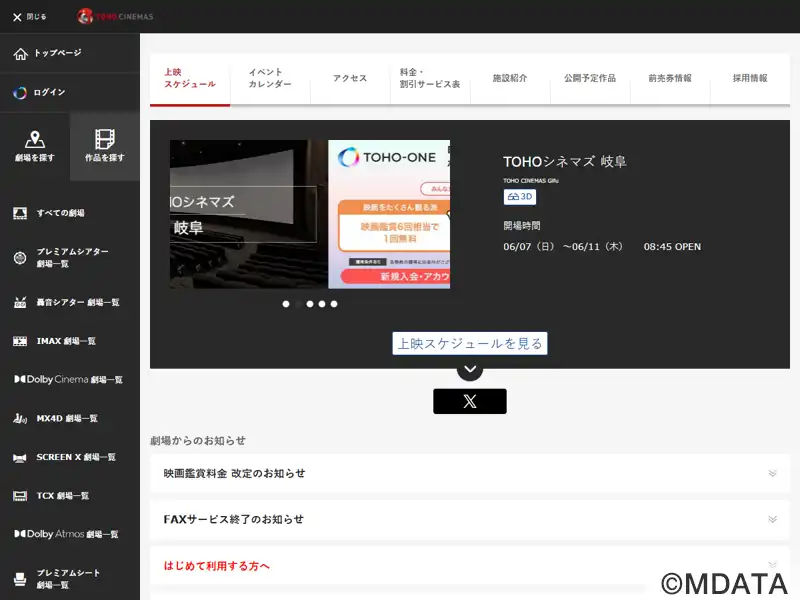
Task: Switch to 上映スケジュール tab
Action: point(190,79)
